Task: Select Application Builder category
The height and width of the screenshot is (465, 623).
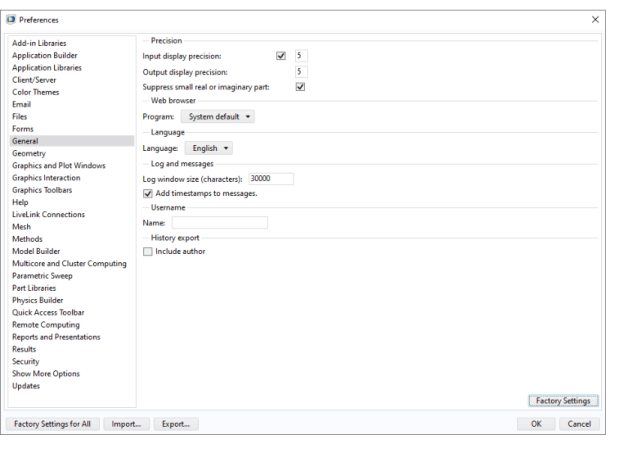Action: pos(72,55)
